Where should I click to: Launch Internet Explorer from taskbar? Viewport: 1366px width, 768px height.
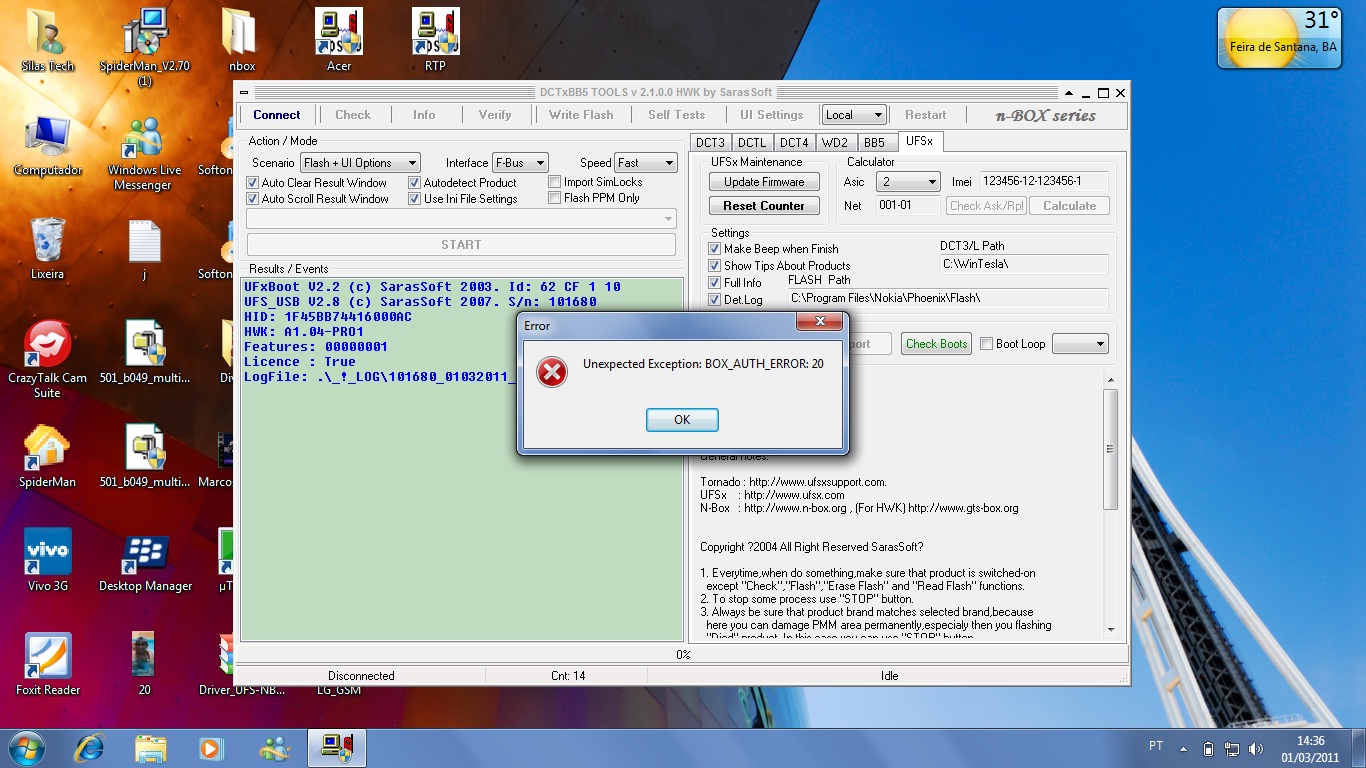89,748
